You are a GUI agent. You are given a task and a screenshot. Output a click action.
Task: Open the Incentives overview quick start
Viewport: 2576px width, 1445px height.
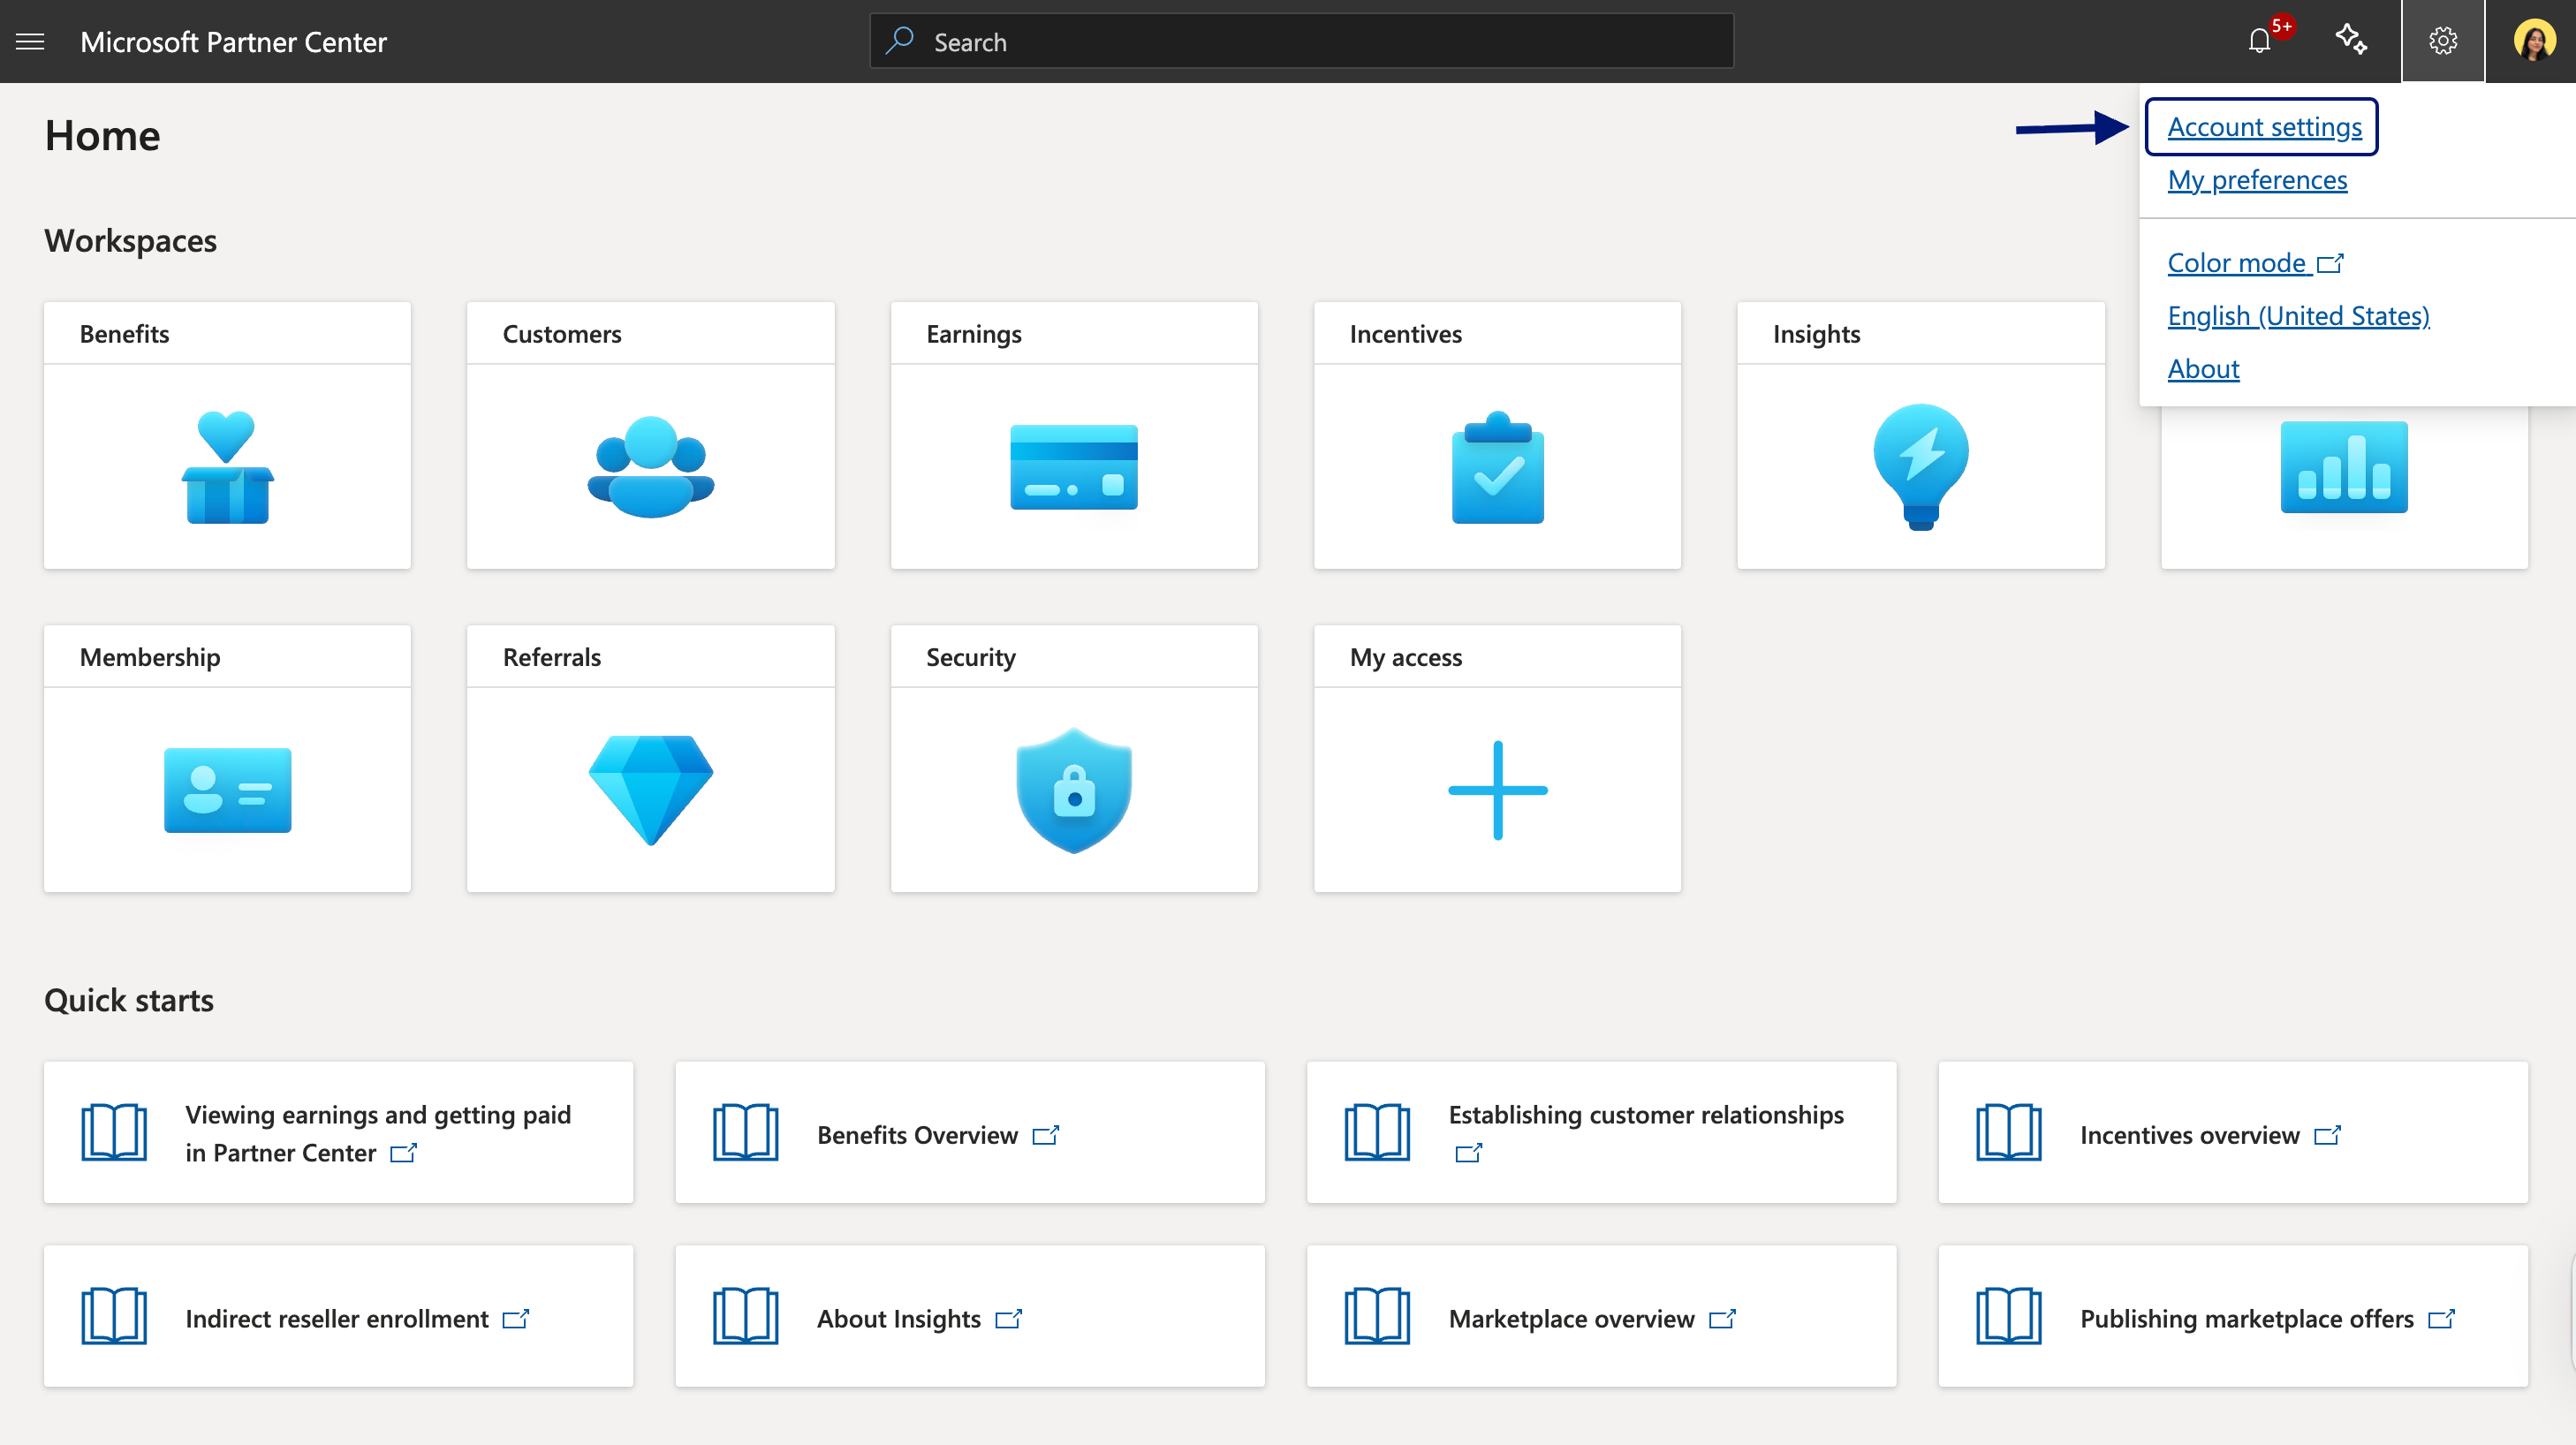click(x=2233, y=1133)
